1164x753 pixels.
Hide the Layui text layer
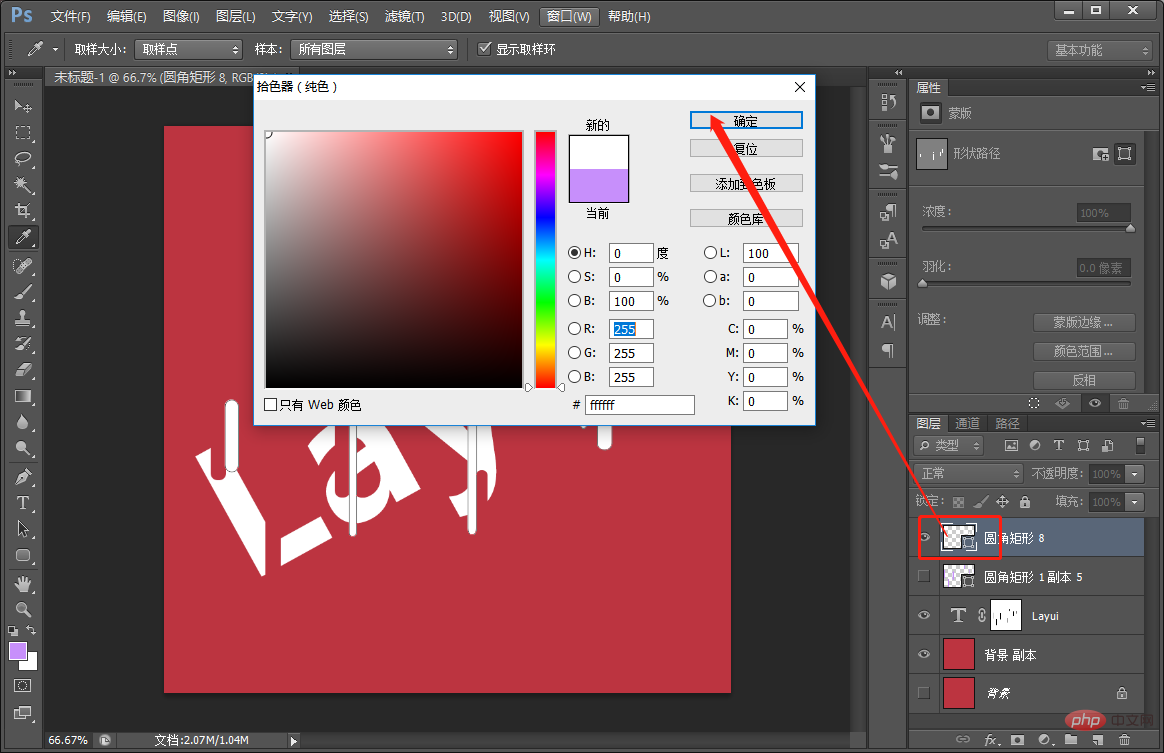924,616
